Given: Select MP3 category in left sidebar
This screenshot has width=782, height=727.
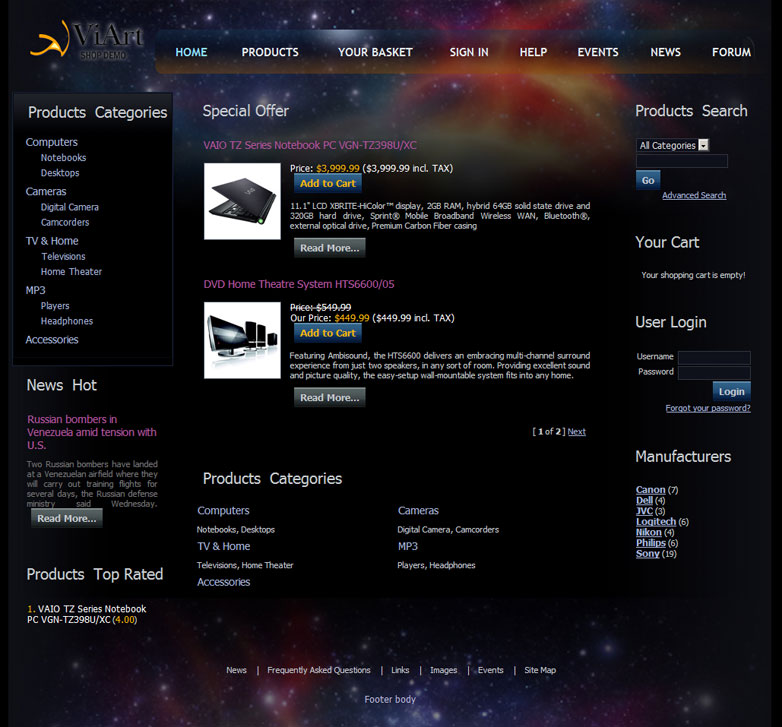Looking at the screenshot, I should click(35, 290).
